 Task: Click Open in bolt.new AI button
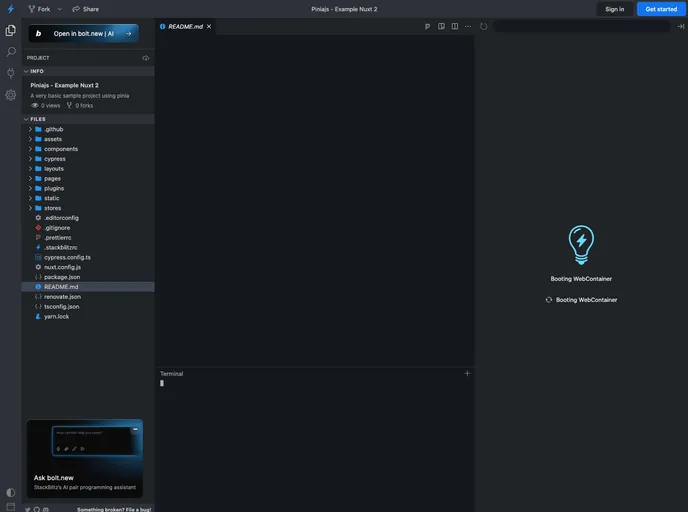[x=84, y=33]
